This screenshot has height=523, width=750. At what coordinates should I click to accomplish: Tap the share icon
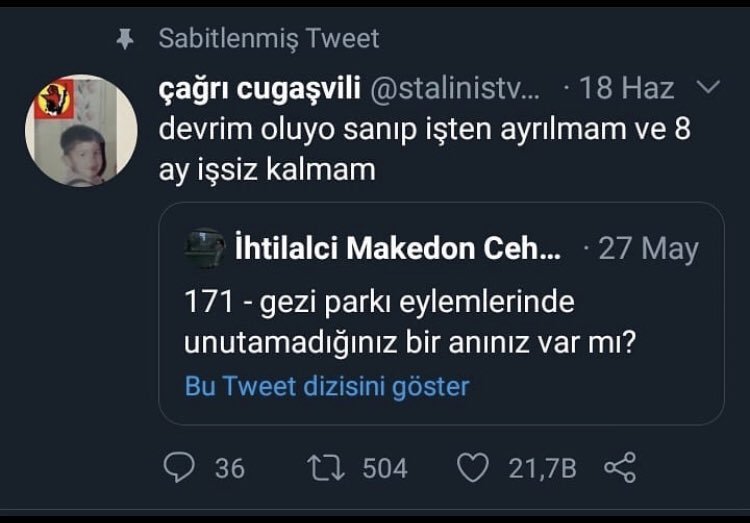point(621,467)
